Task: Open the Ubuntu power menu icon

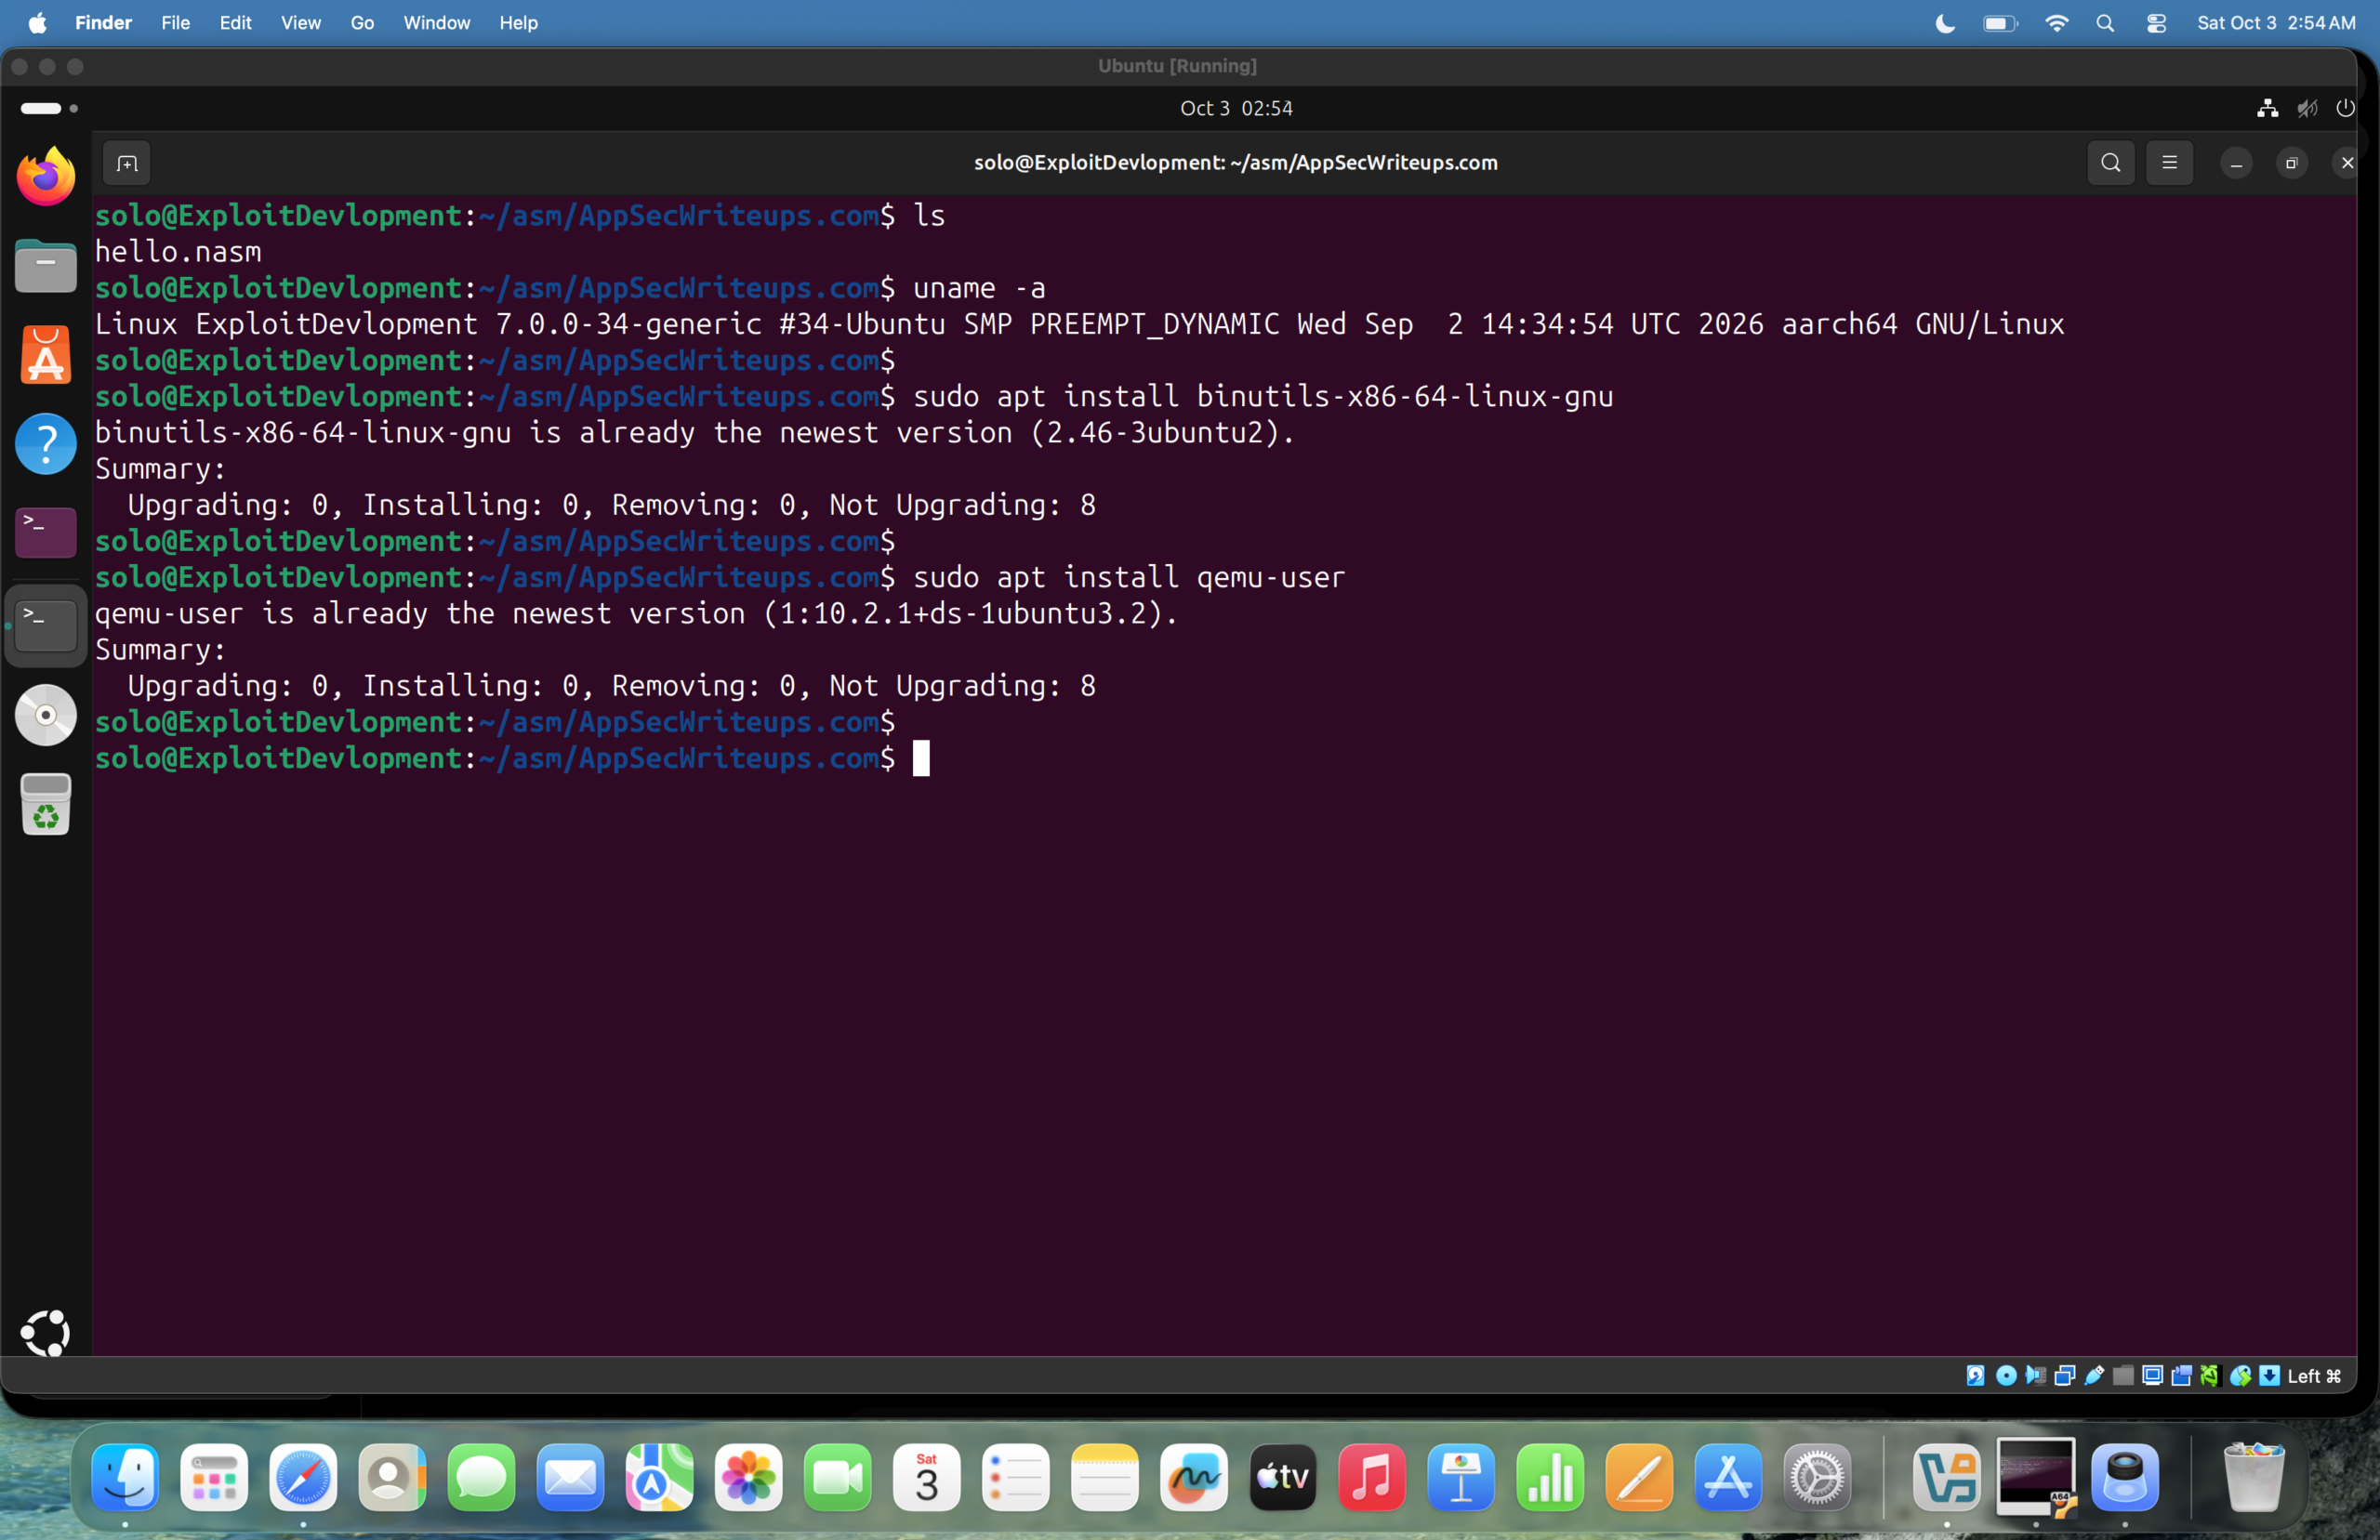Action: point(2345,108)
